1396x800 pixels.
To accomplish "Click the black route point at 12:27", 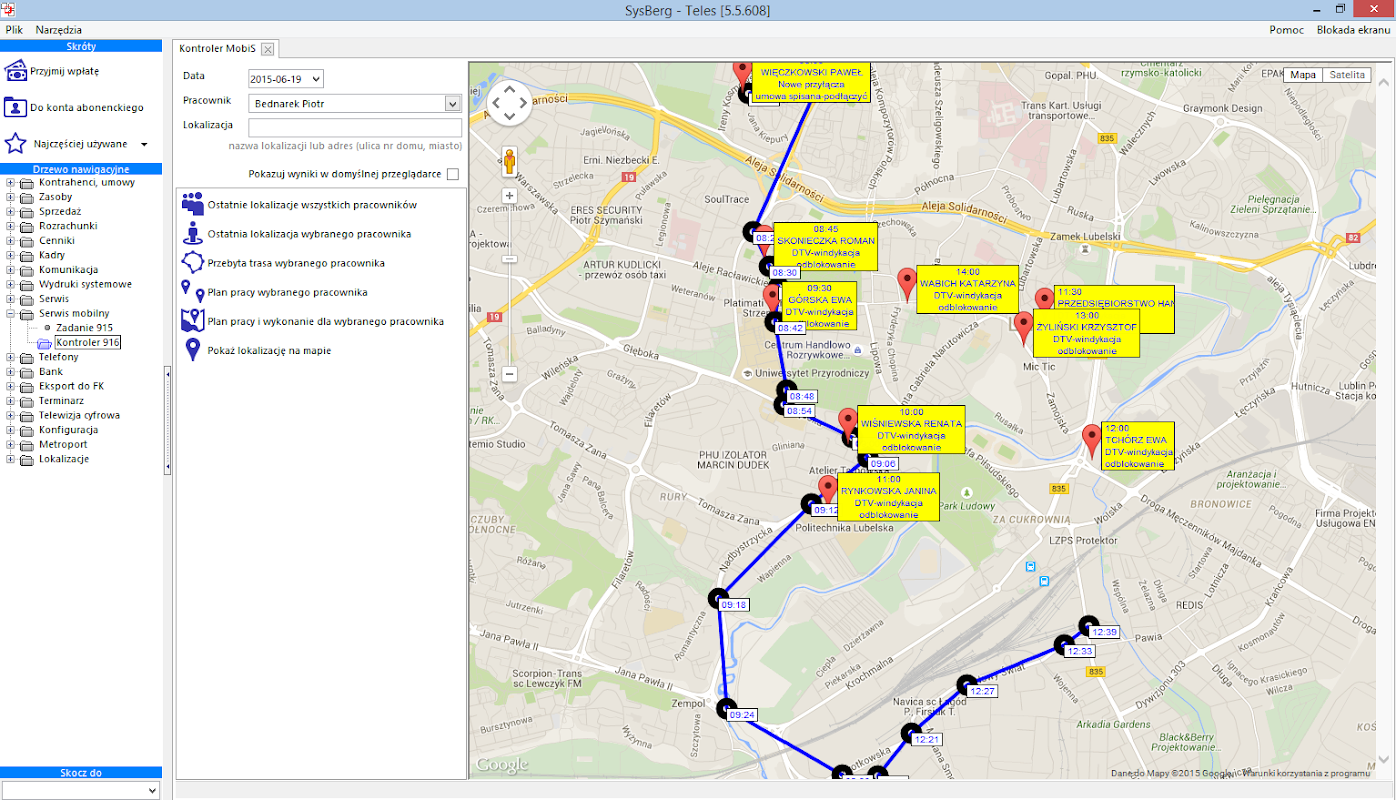I will click(966, 685).
